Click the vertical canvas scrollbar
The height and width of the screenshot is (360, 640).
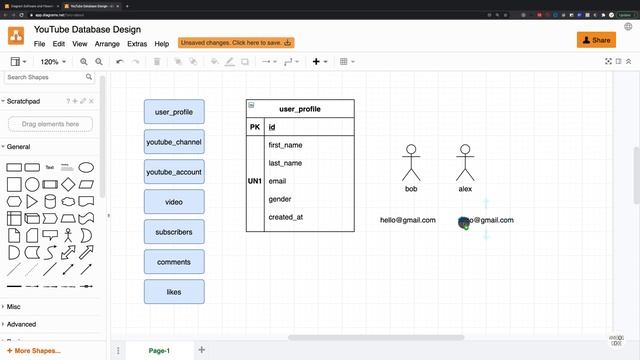[636, 176]
